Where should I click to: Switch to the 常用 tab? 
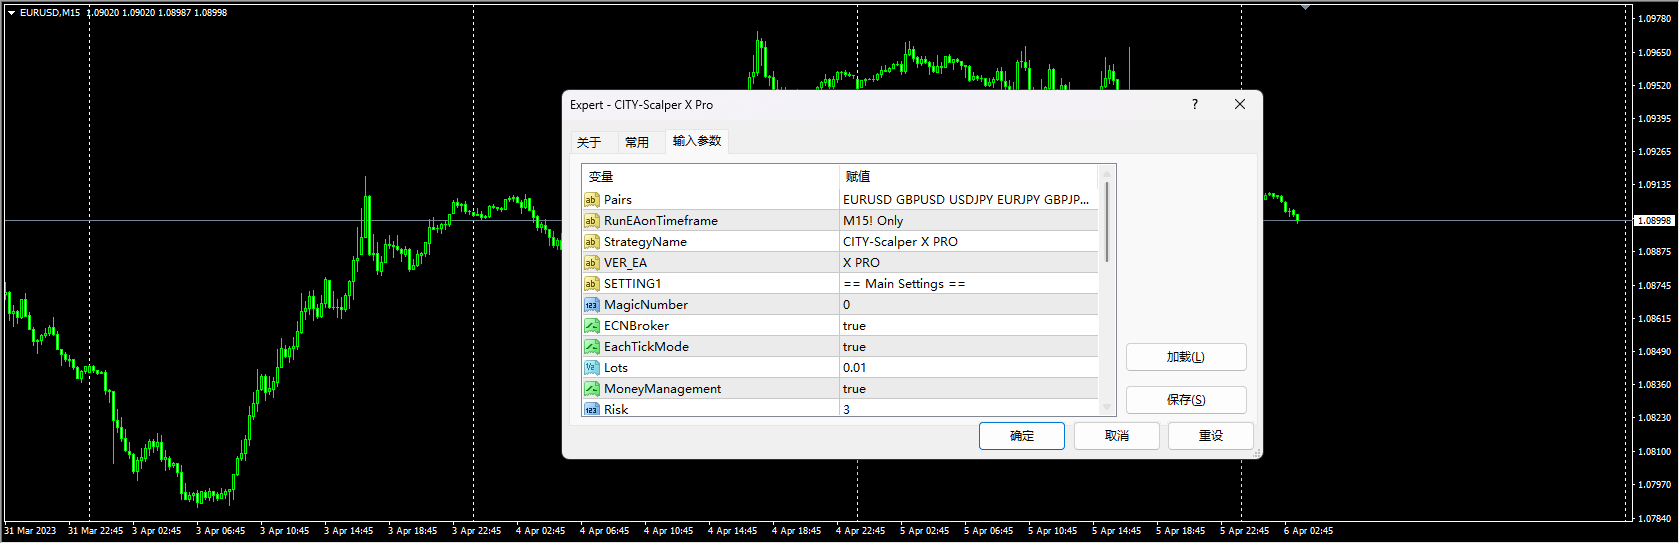[x=637, y=142]
